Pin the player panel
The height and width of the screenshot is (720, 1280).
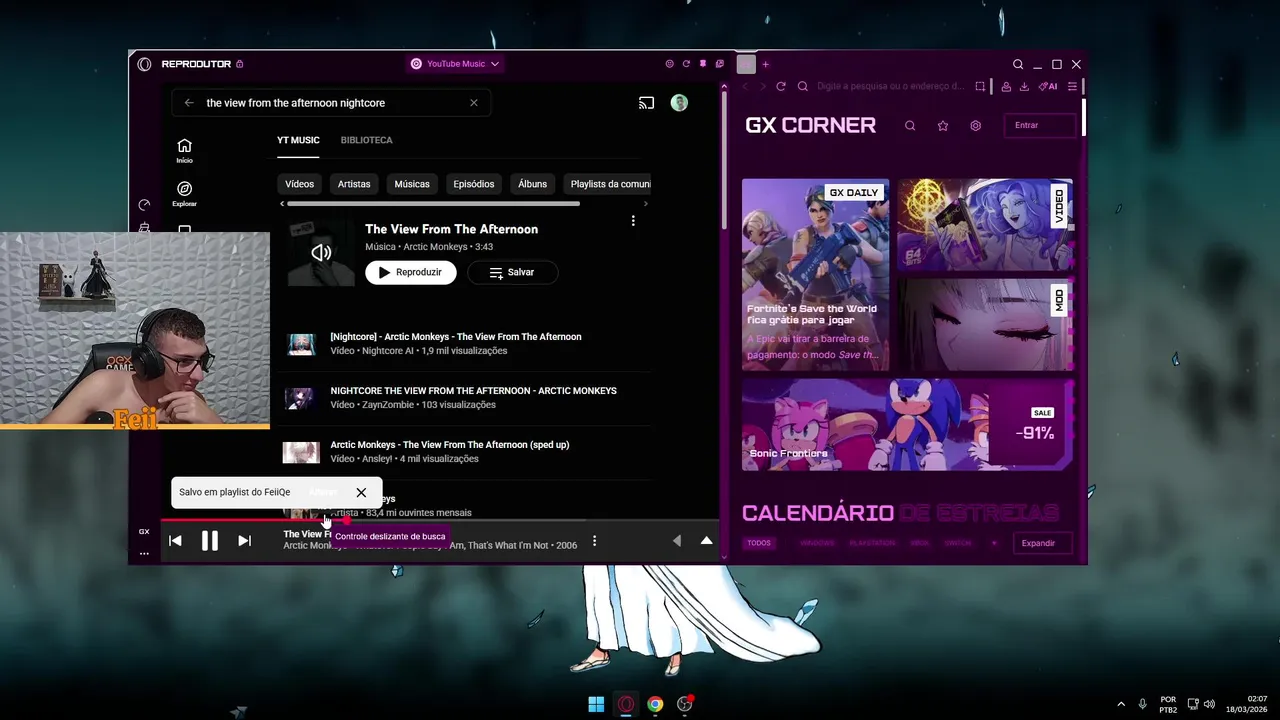point(703,64)
